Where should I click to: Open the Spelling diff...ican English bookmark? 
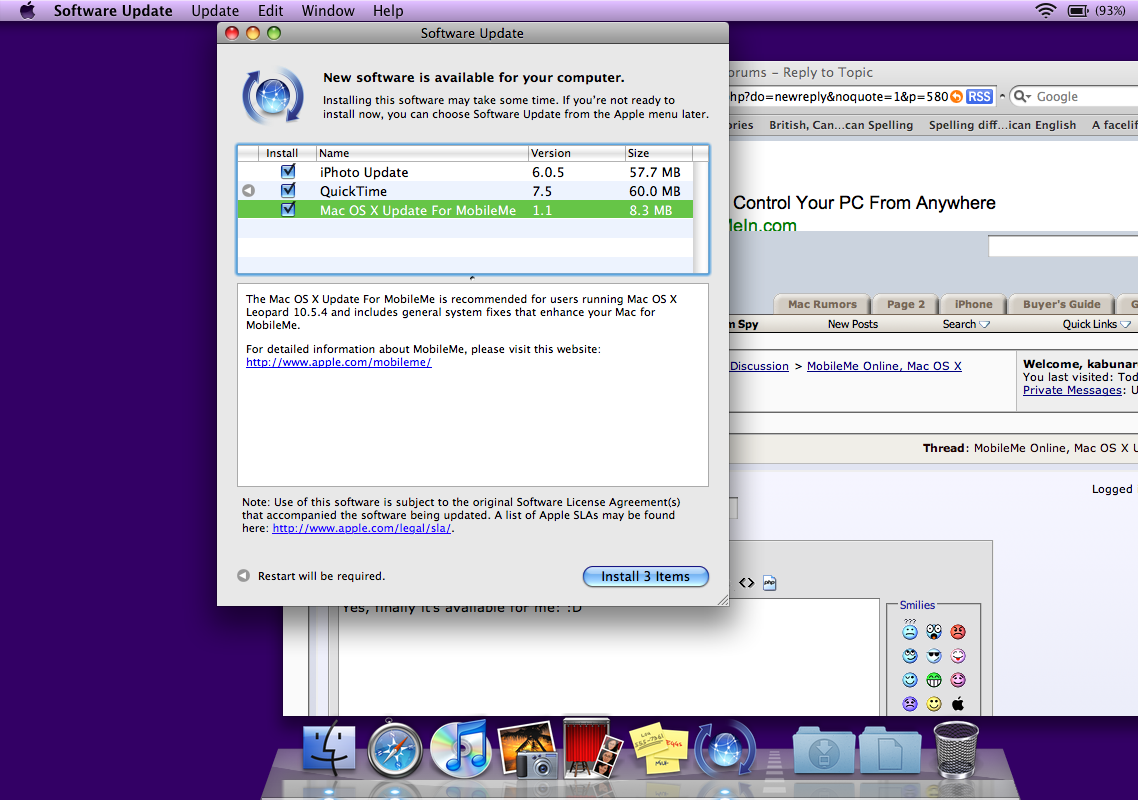(x=1002, y=125)
